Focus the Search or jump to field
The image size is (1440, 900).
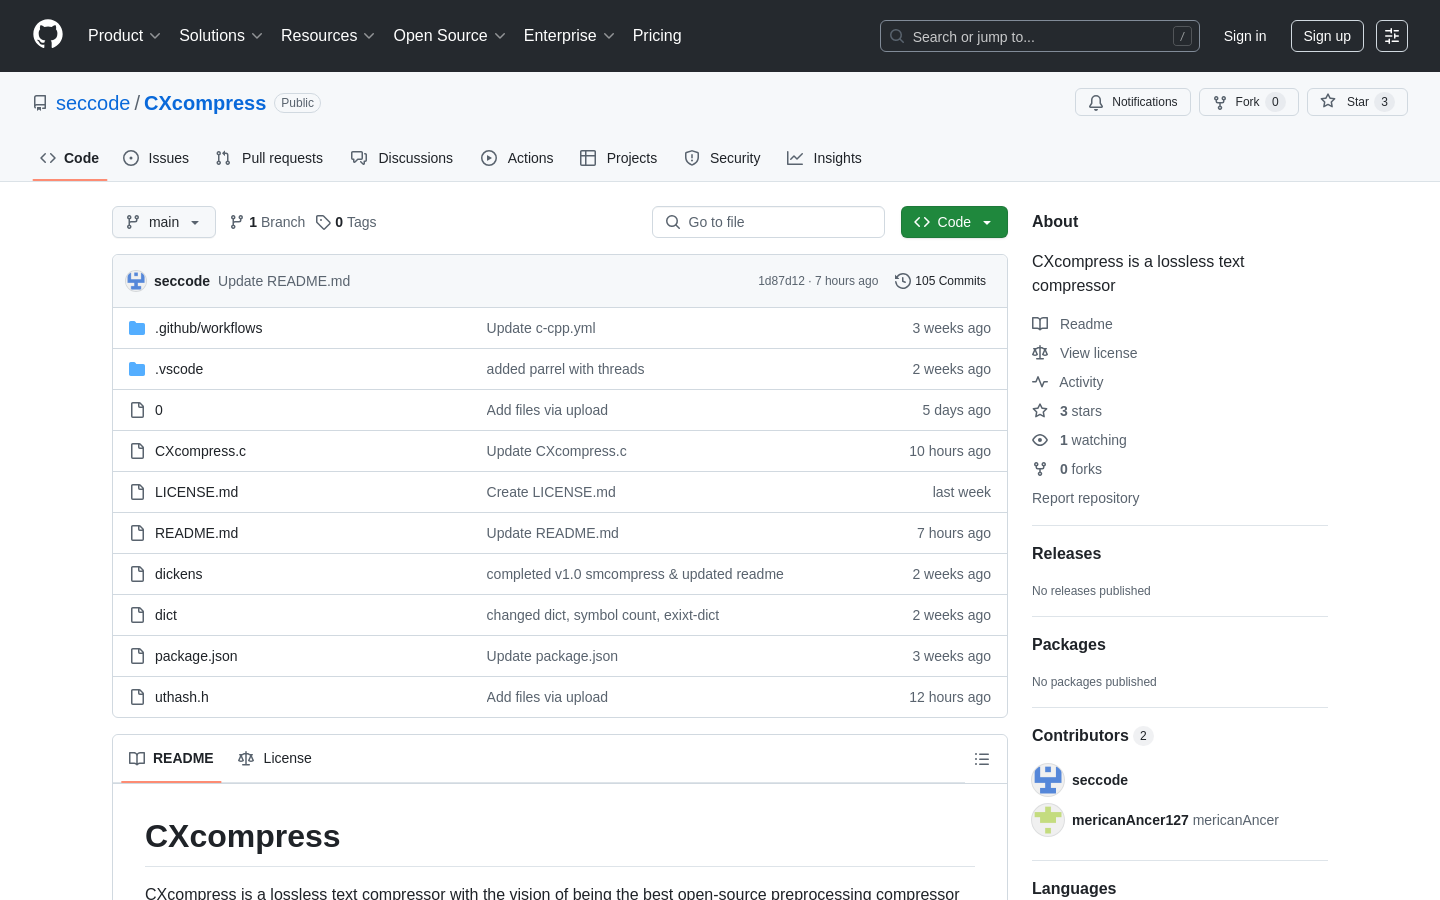(x=1040, y=36)
